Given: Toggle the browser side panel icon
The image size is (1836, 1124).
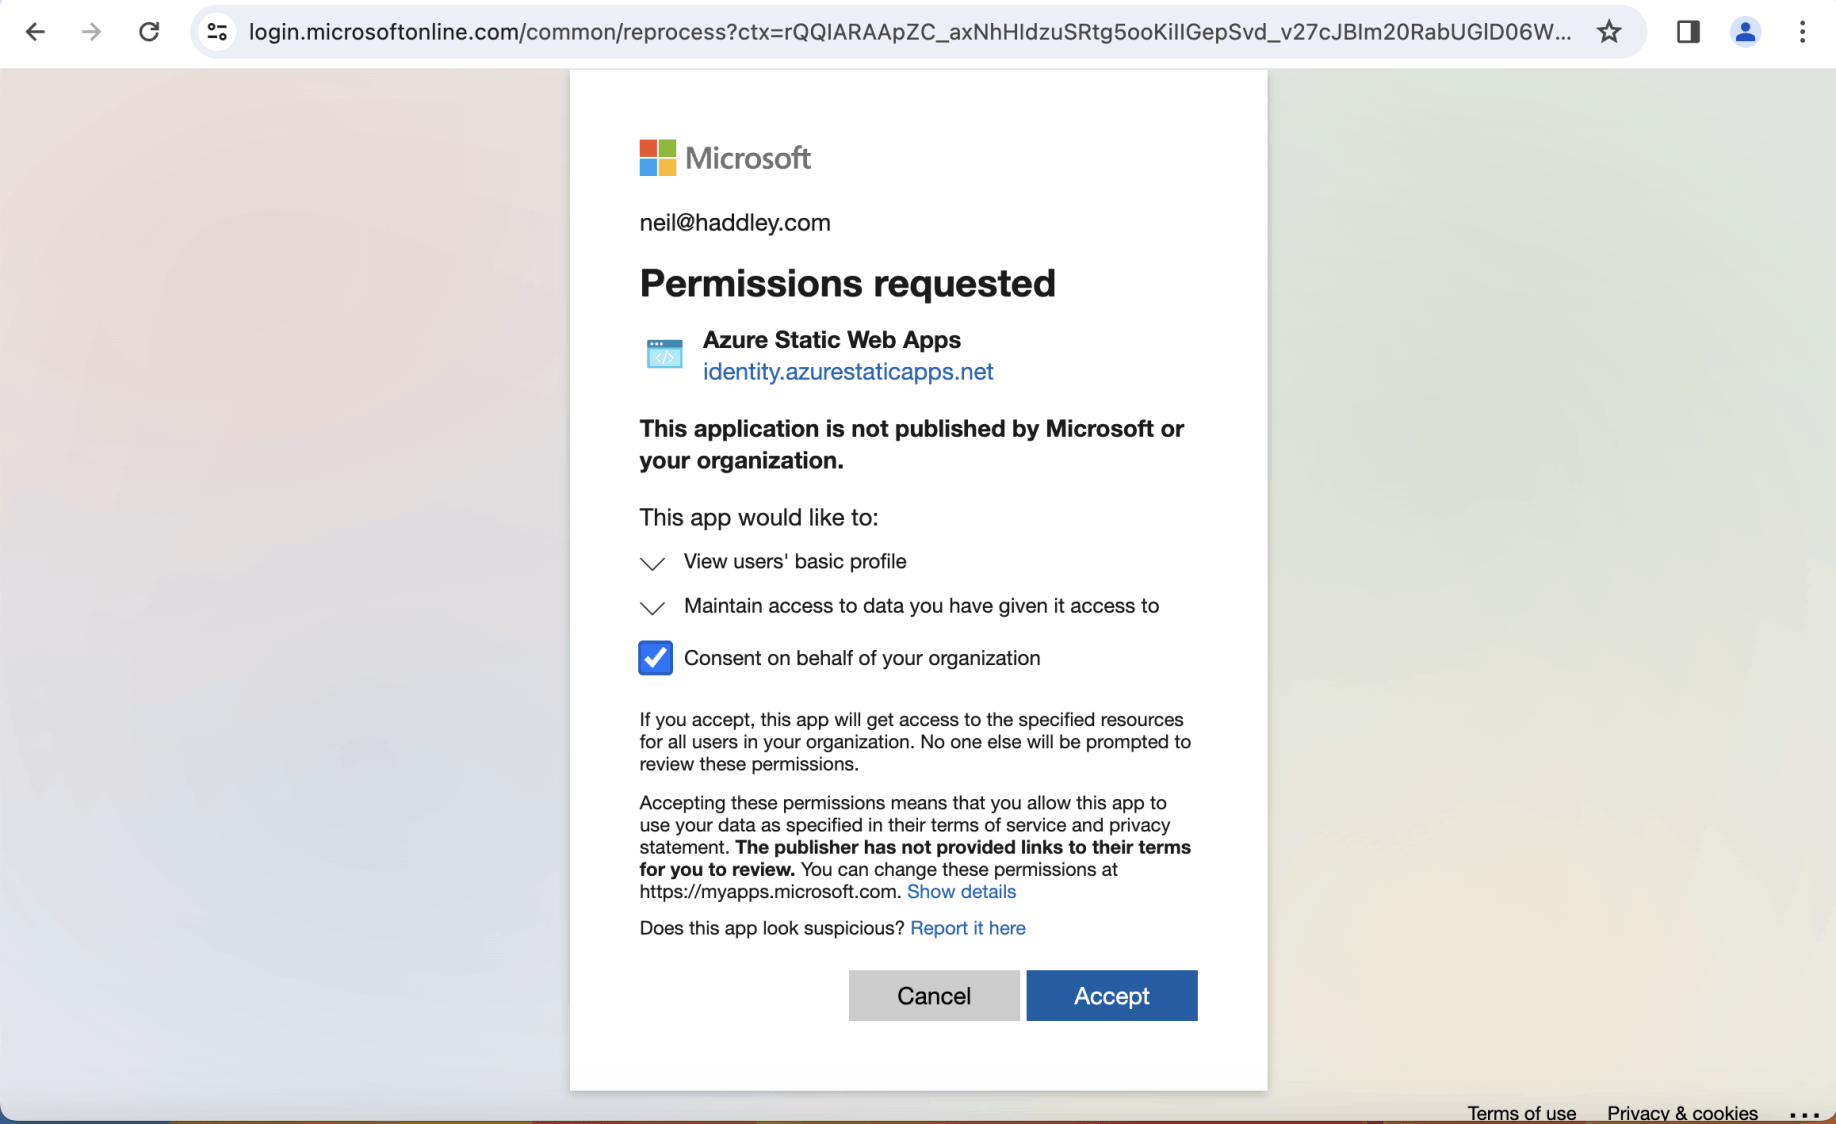Looking at the screenshot, I should tap(1688, 32).
